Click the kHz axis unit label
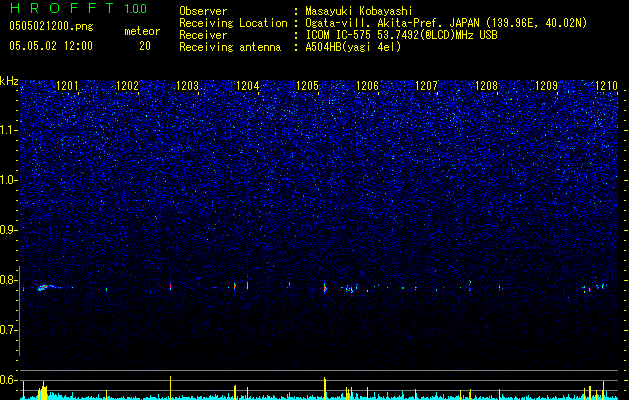Viewport: 629px width, 400px height. 9,81
